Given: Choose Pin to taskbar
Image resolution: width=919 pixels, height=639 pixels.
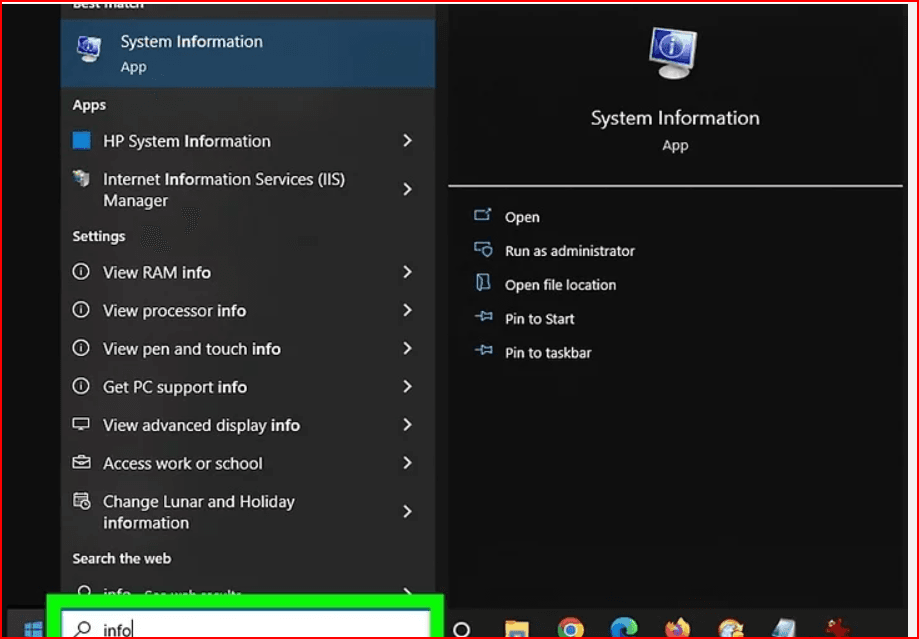Looking at the screenshot, I should [547, 353].
